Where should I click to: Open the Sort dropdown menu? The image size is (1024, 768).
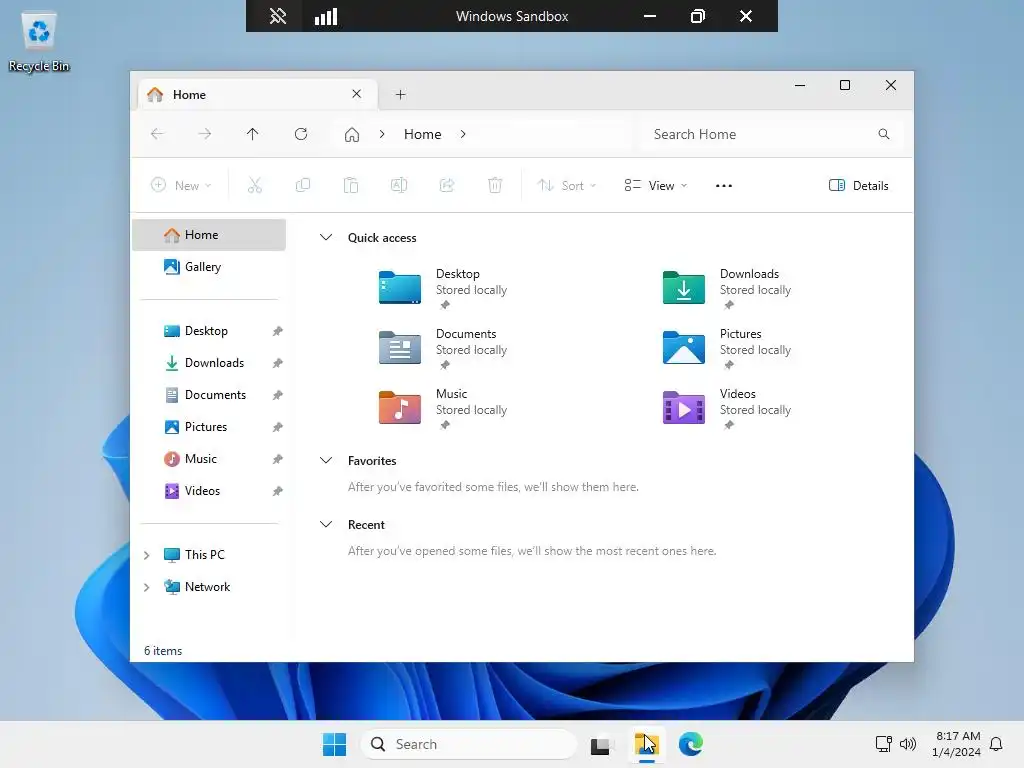566,185
